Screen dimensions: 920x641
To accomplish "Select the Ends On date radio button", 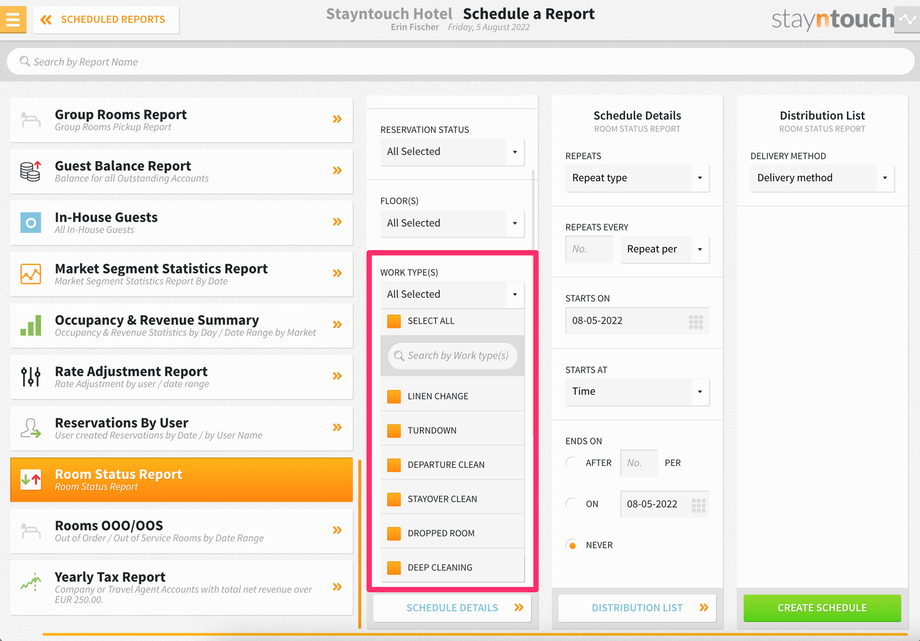I will [x=571, y=504].
